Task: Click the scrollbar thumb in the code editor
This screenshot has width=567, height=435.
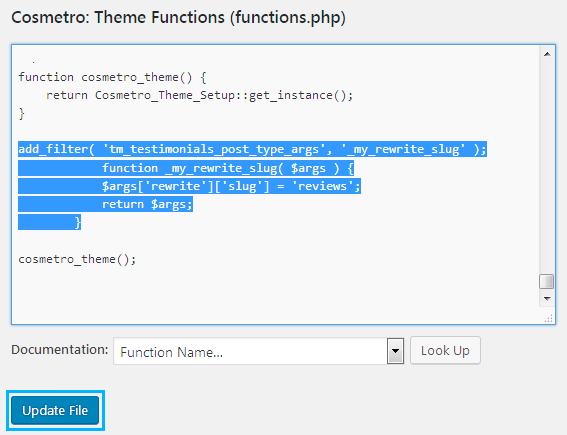Action: click(x=546, y=281)
